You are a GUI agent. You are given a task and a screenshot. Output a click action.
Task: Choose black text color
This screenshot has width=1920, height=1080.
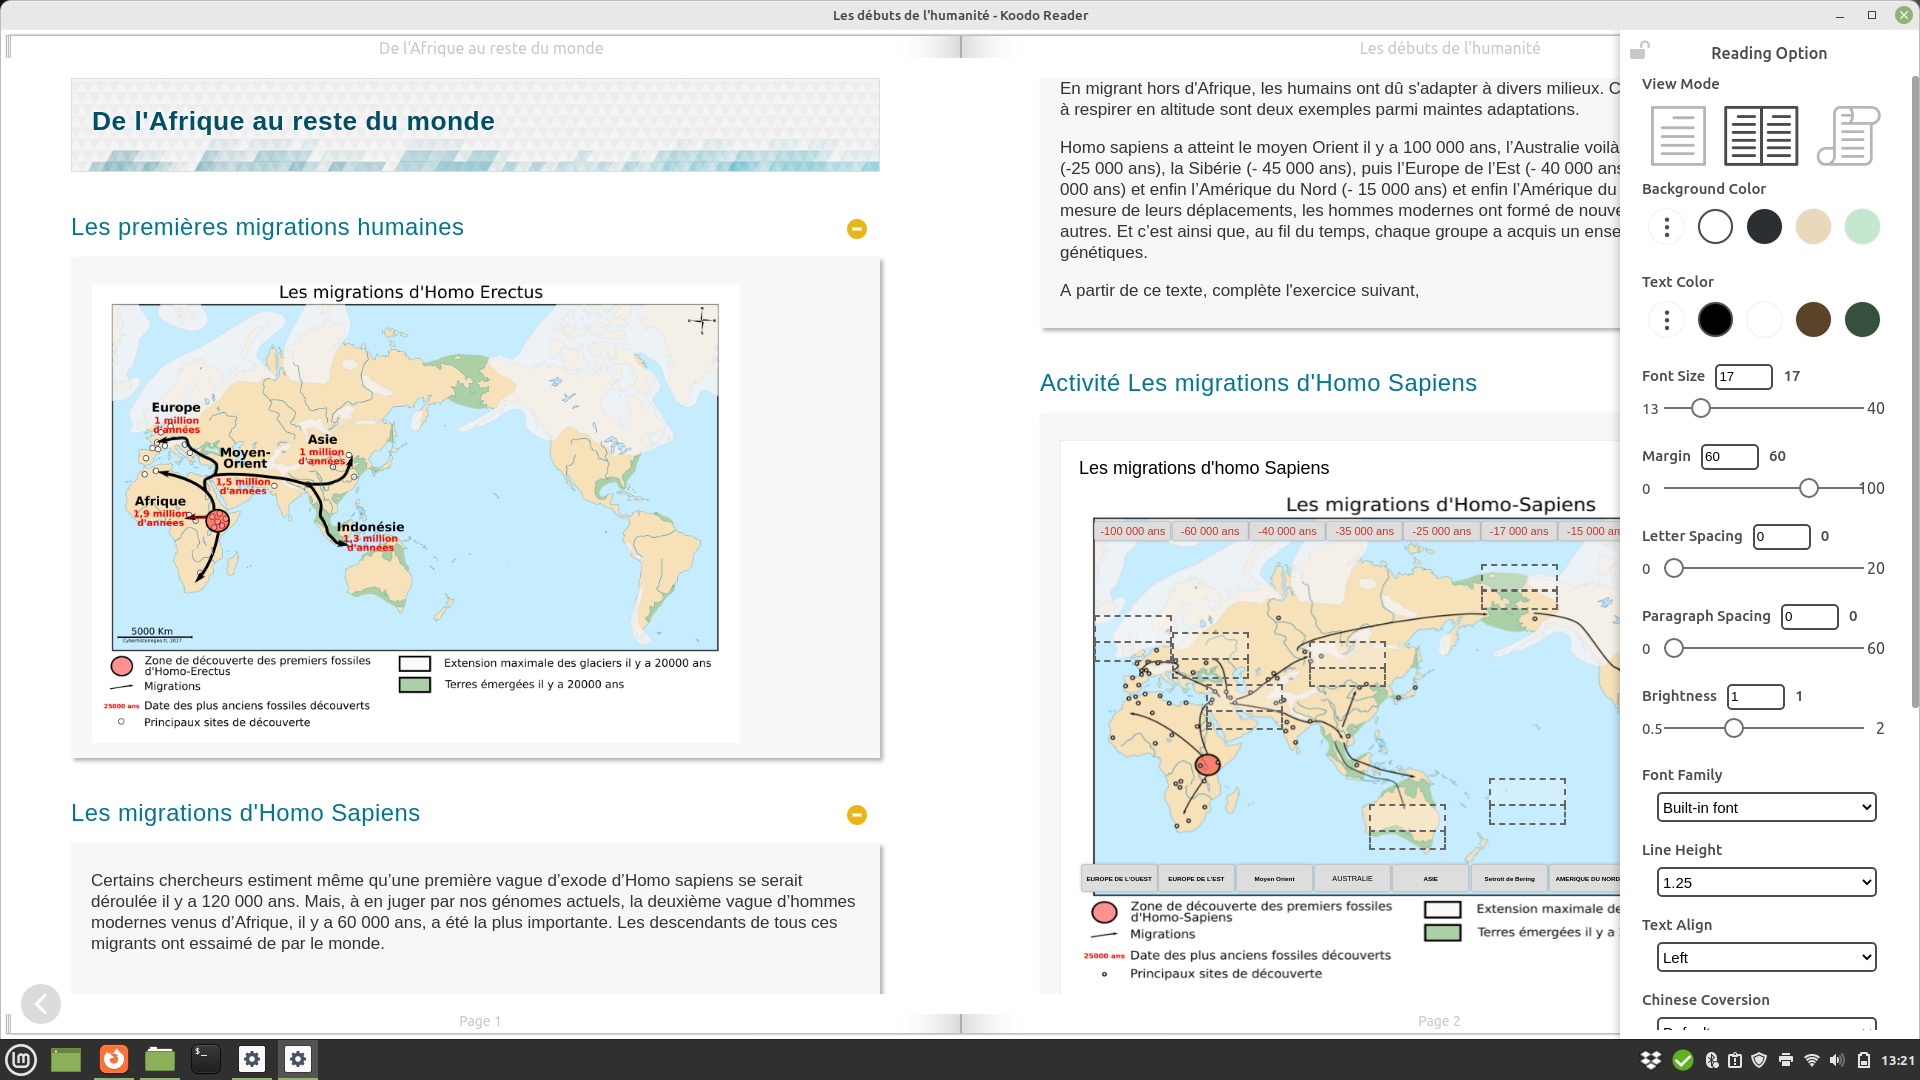1715,320
